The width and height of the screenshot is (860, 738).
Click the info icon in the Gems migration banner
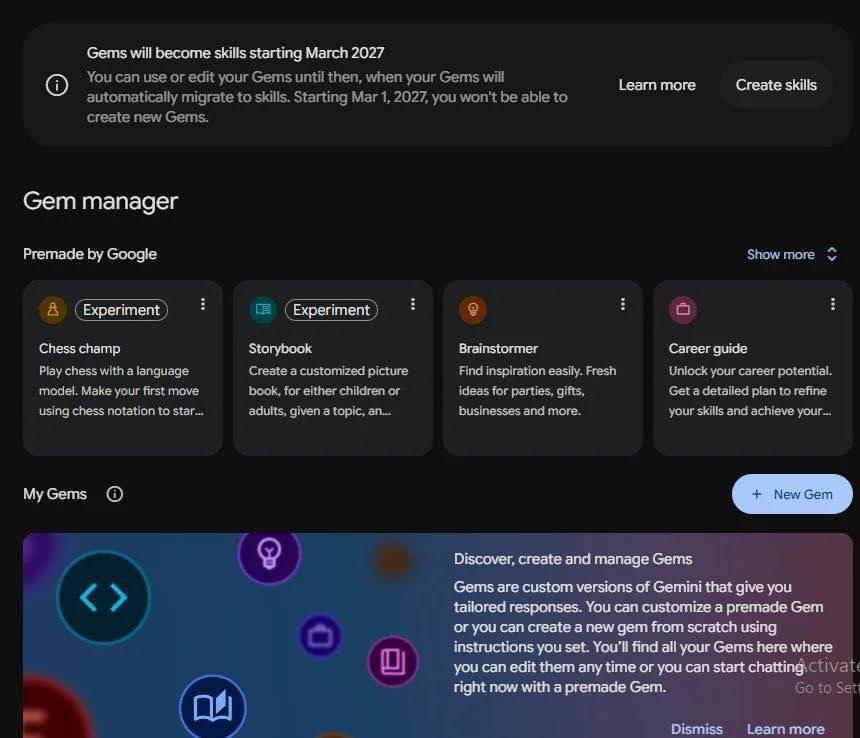57,85
